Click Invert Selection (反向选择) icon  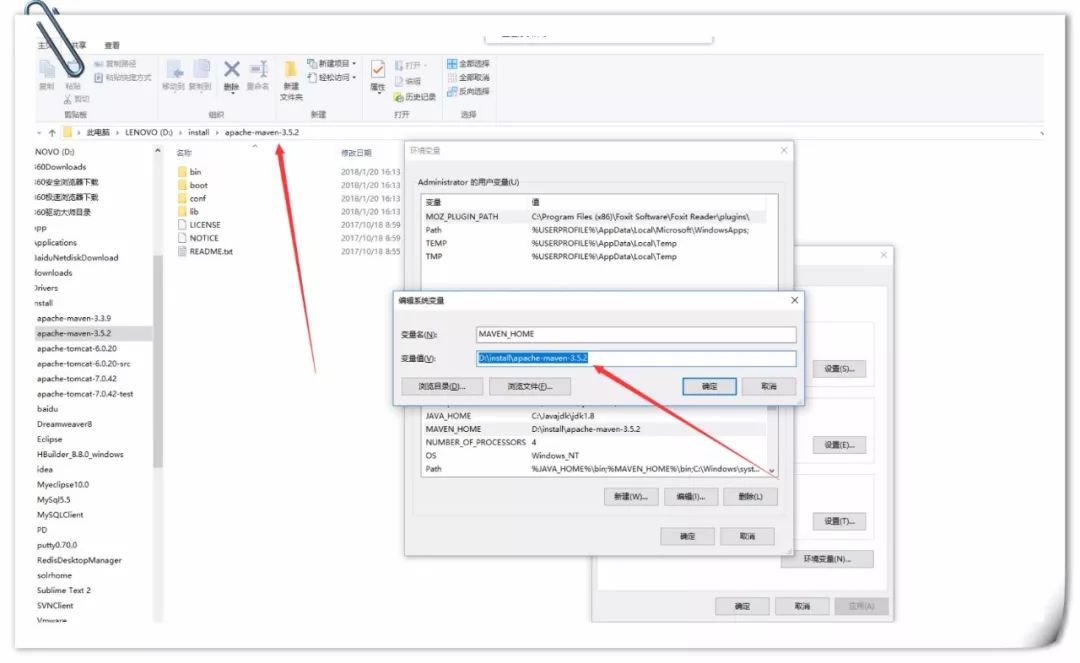(x=468, y=91)
